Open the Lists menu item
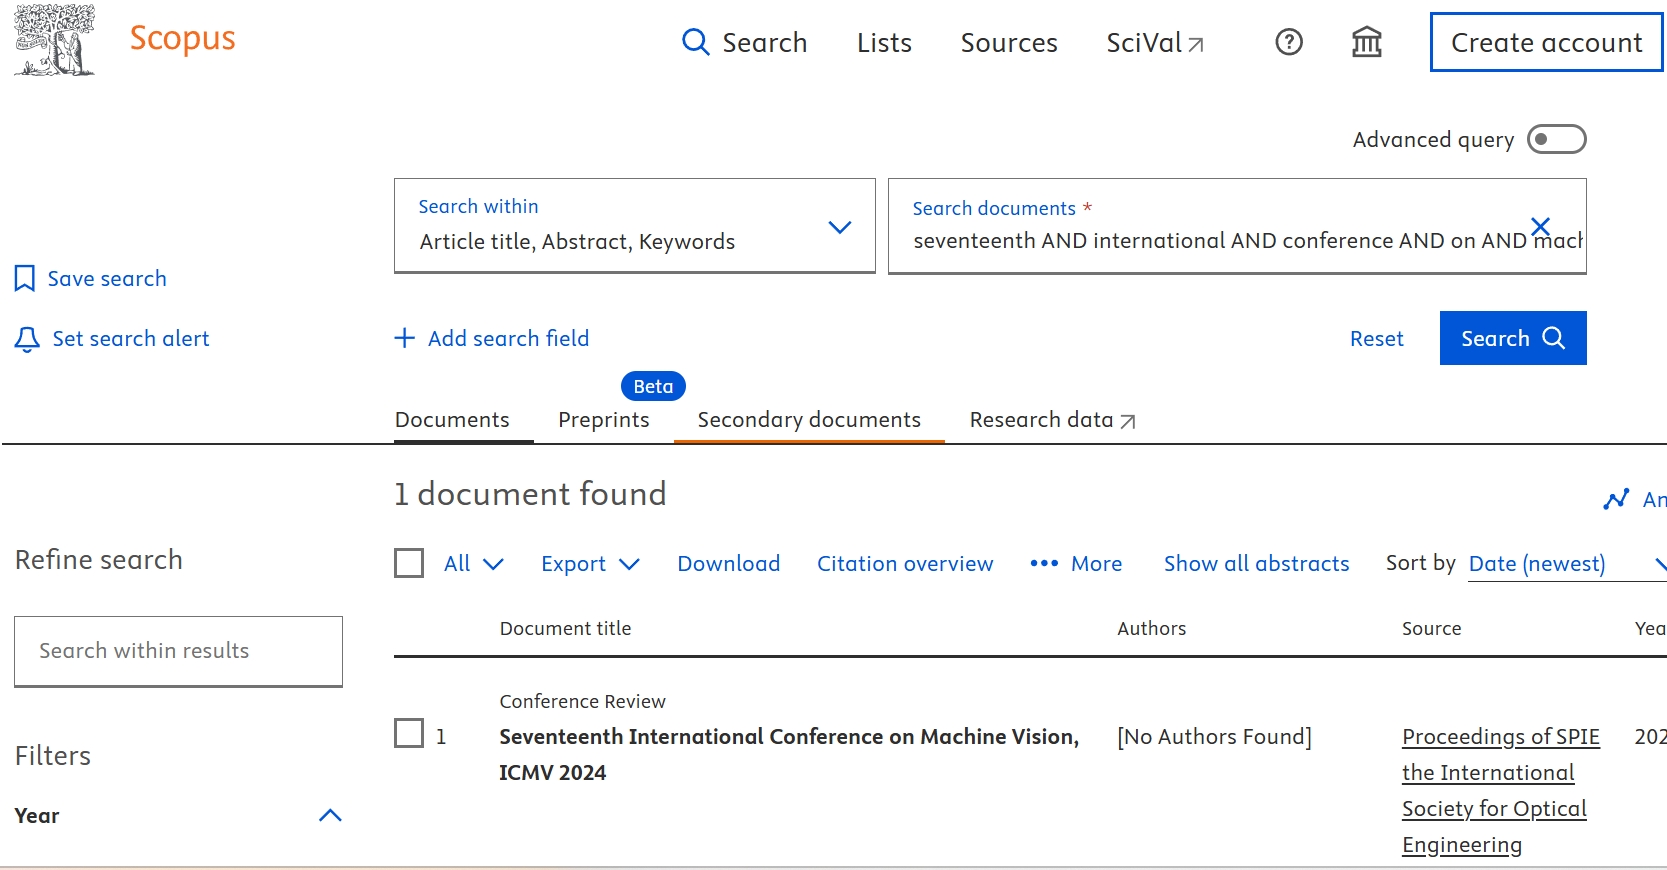 click(x=884, y=43)
